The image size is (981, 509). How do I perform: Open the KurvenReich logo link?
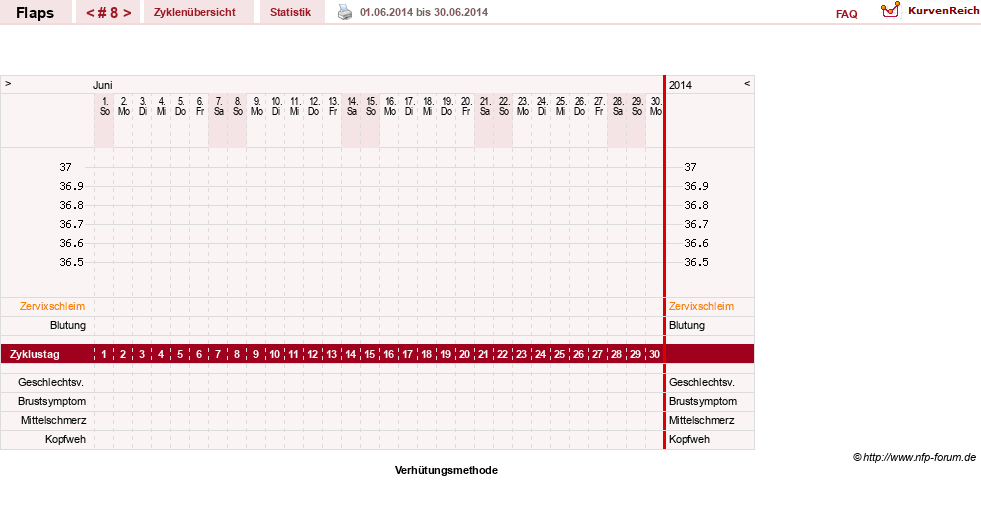[x=890, y=10]
